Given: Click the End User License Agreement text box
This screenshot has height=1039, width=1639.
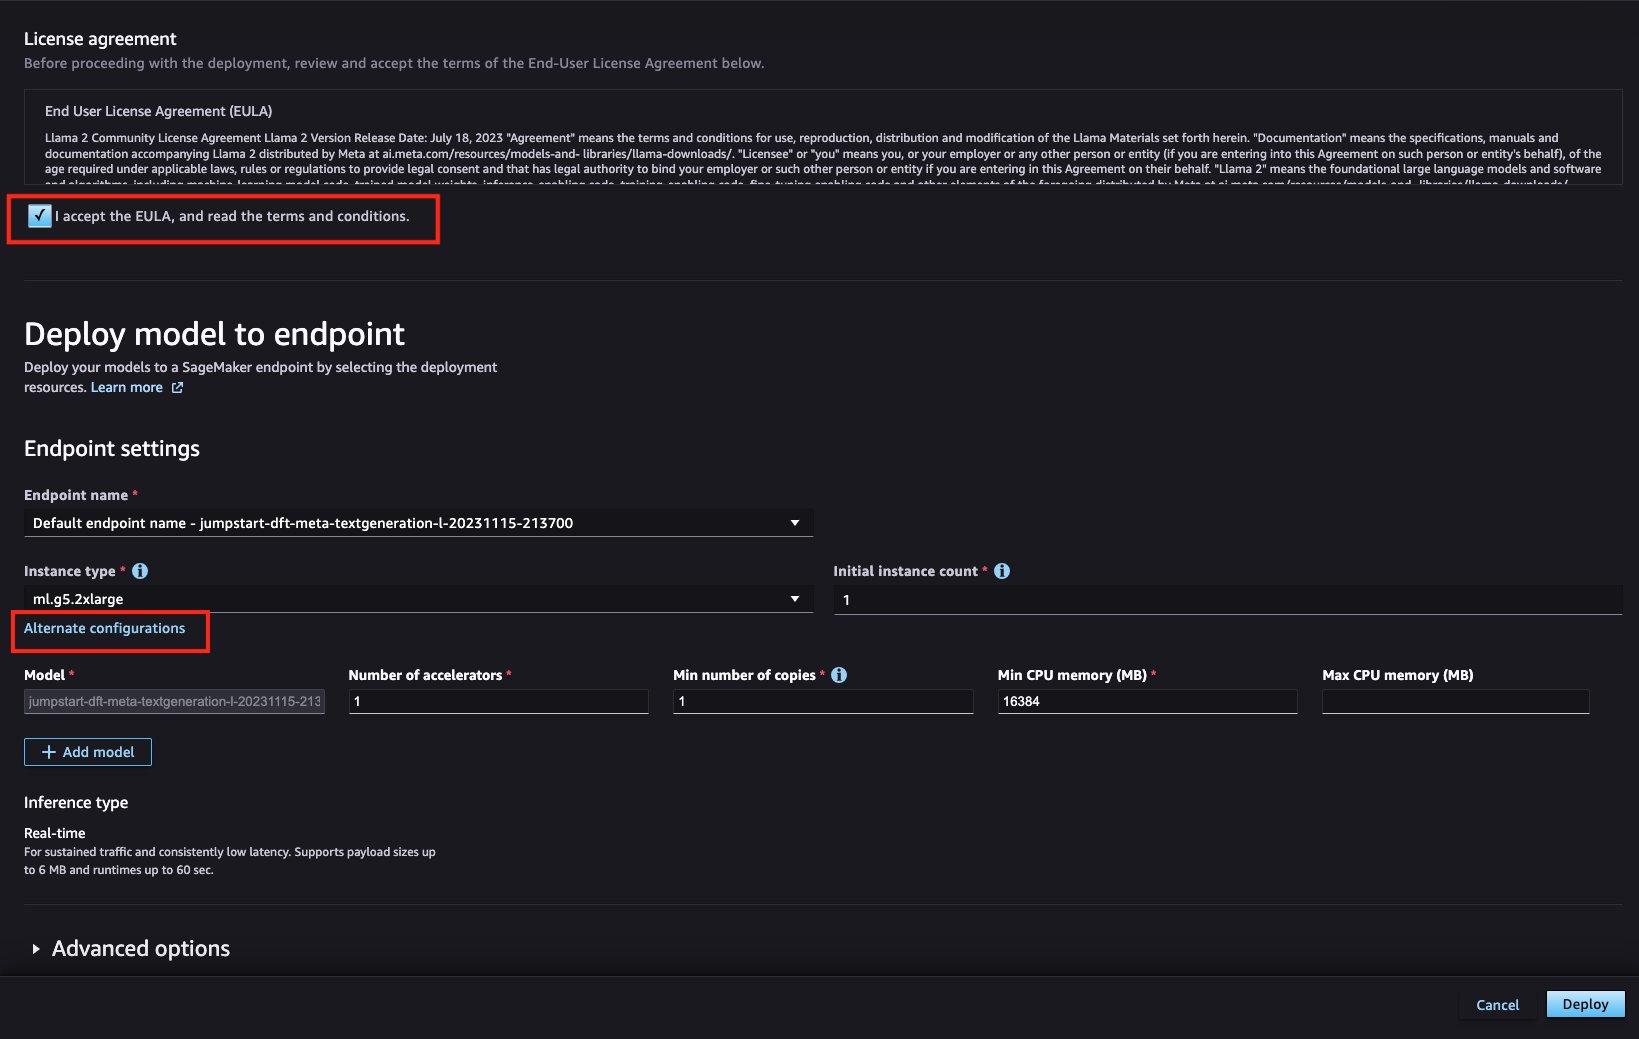Looking at the screenshot, I should pos(823,137).
